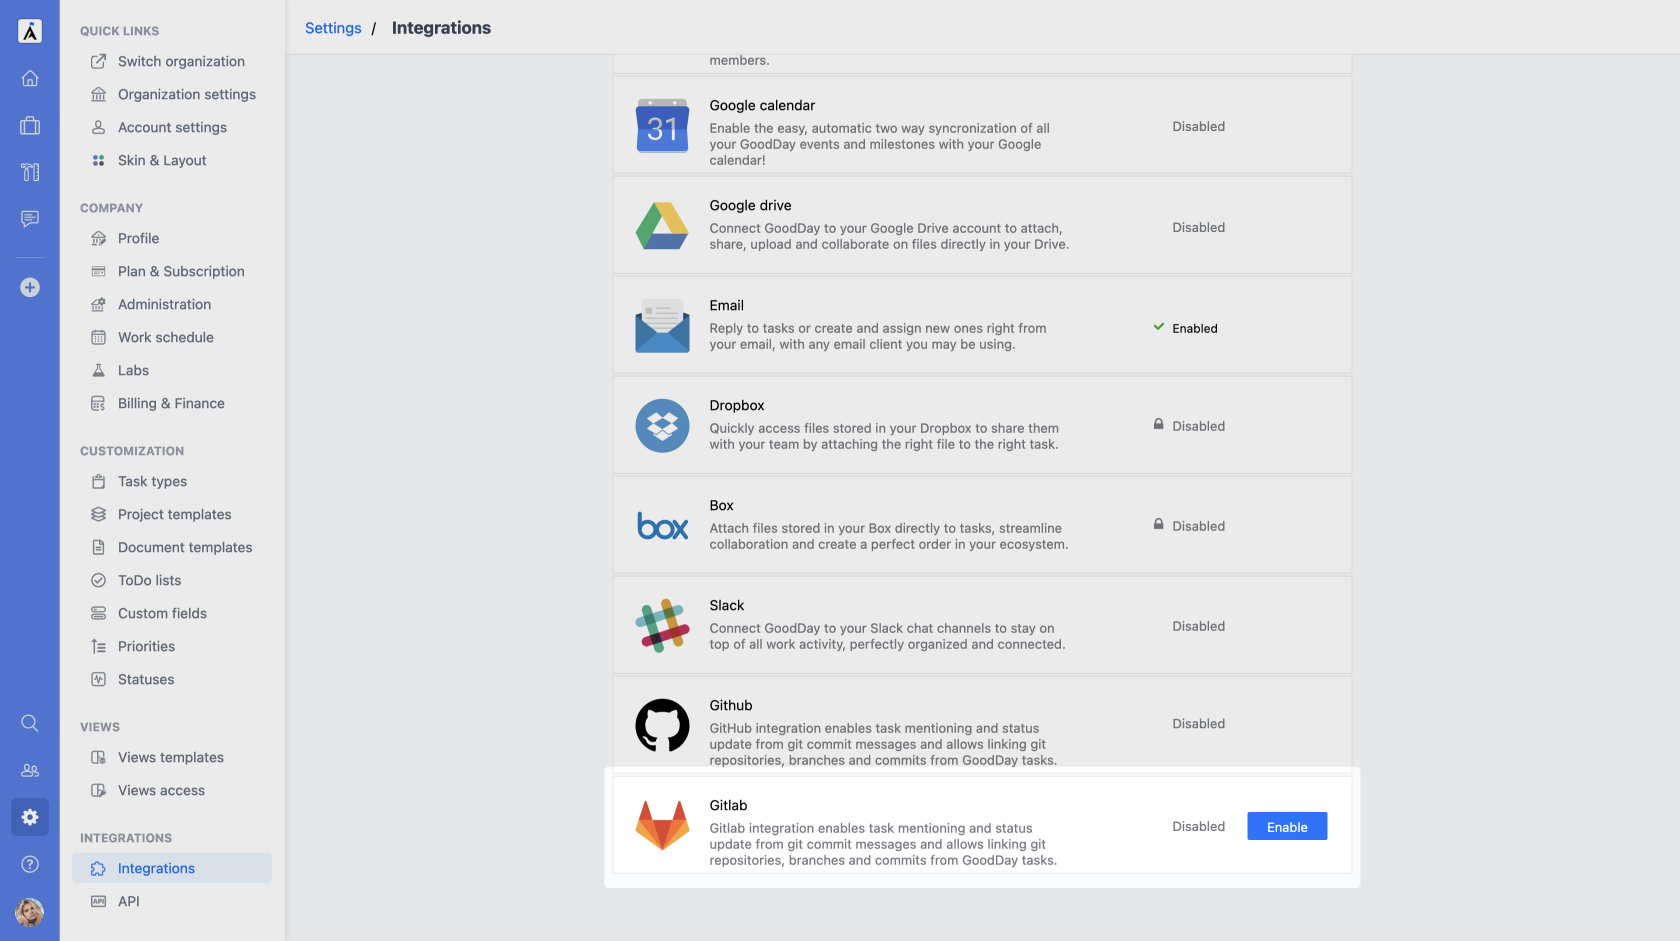Screen dimensions: 1680x941
Task: Click the Enabled status for Email
Action: click(x=1194, y=328)
